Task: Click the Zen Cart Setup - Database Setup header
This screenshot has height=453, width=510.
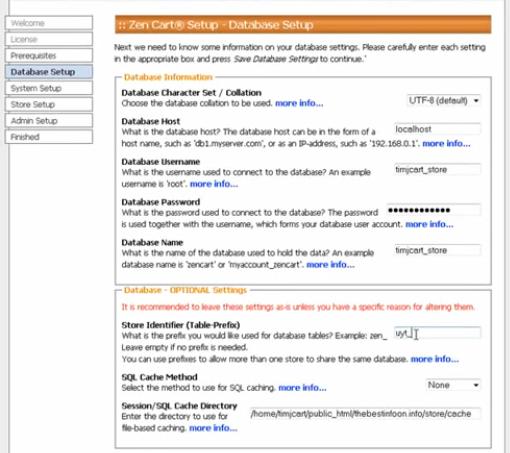Action: [x=303, y=25]
